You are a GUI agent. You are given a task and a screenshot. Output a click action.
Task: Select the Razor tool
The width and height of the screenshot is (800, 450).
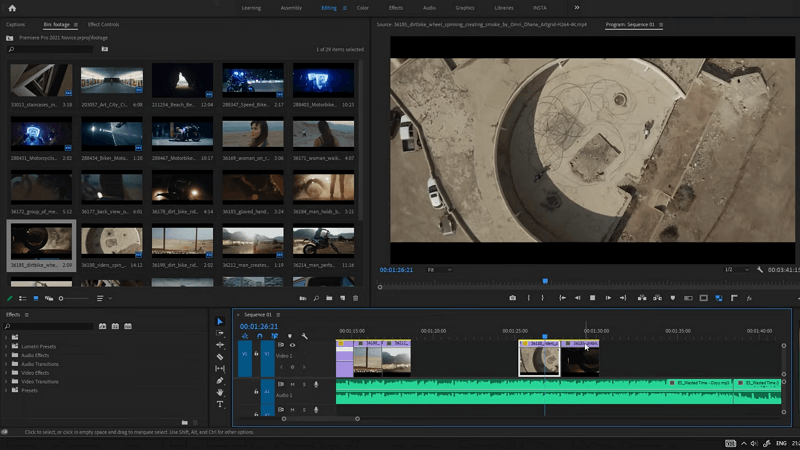click(x=220, y=357)
